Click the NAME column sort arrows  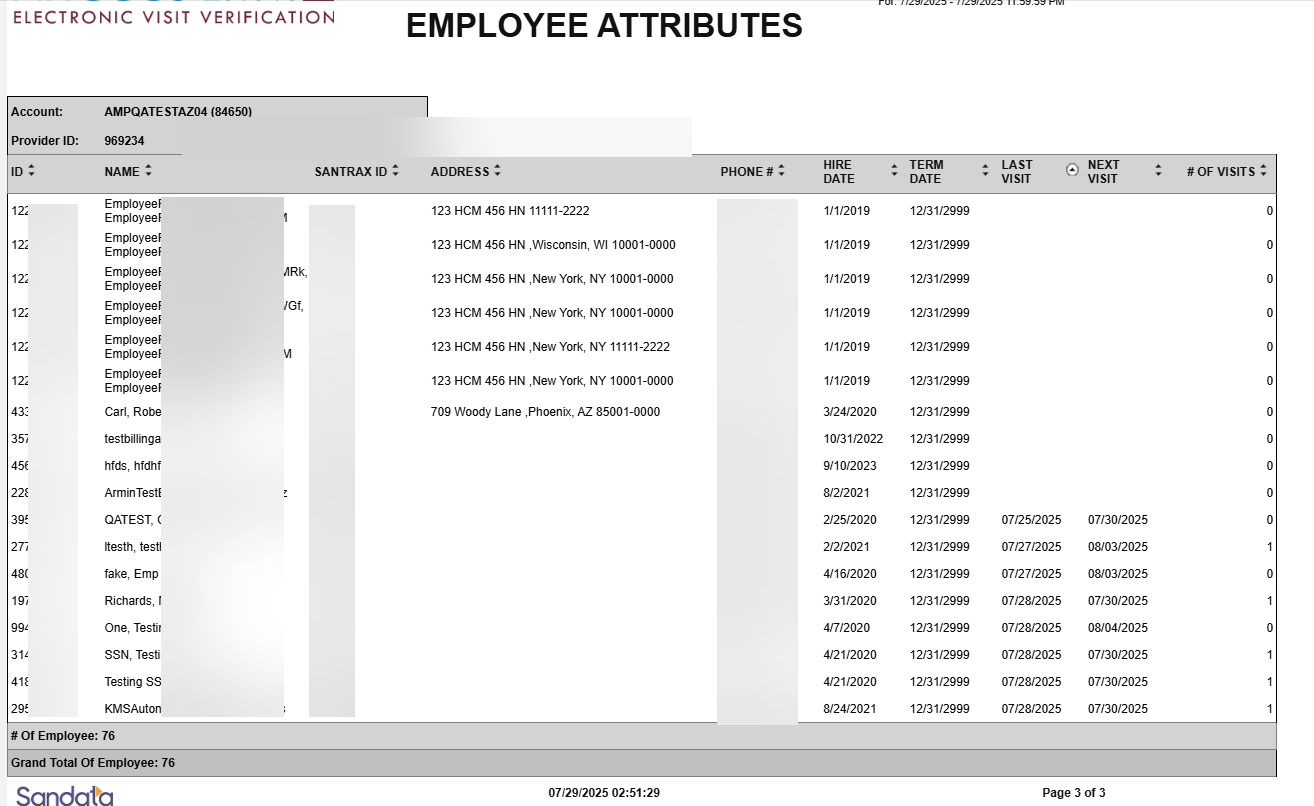148,171
